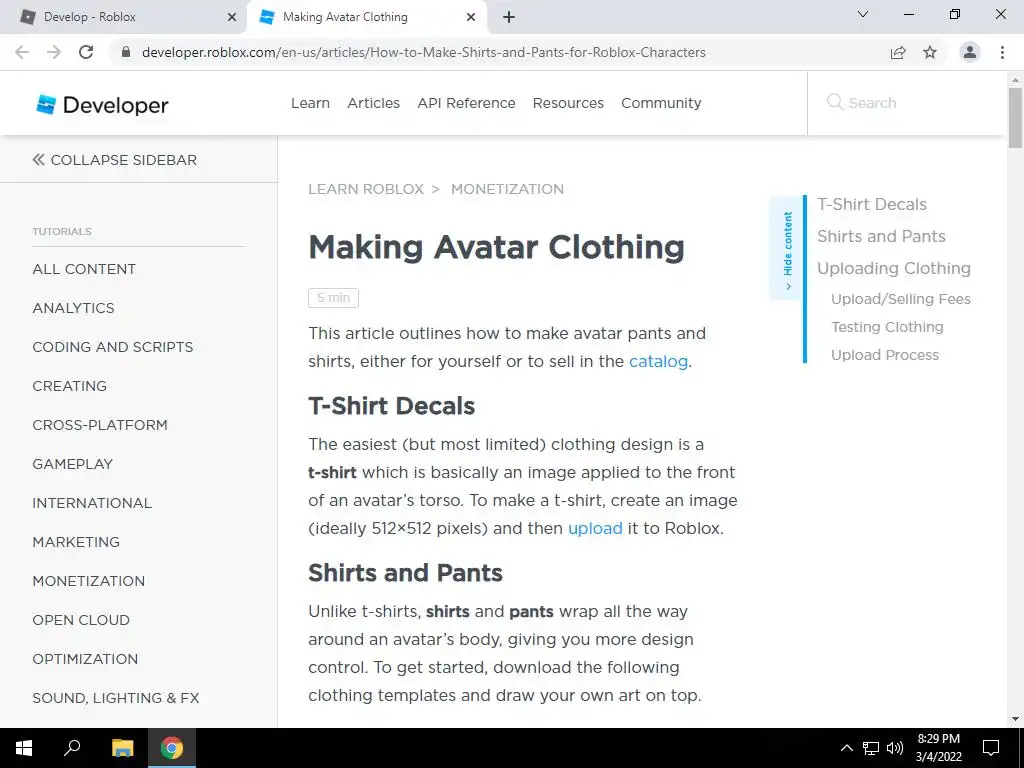Image resolution: width=1024 pixels, height=768 pixels.
Task: Open OPTIMIZATION sidebar category
Action: point(85,659)
